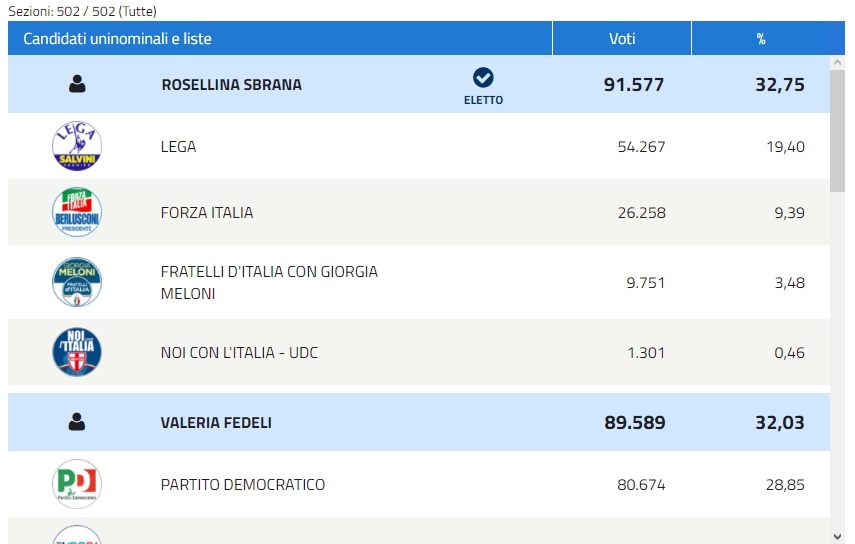Click the person icon beside Rosellina Sbrana
The width and height of the screenshot is (855, 544).
point(77,85)
